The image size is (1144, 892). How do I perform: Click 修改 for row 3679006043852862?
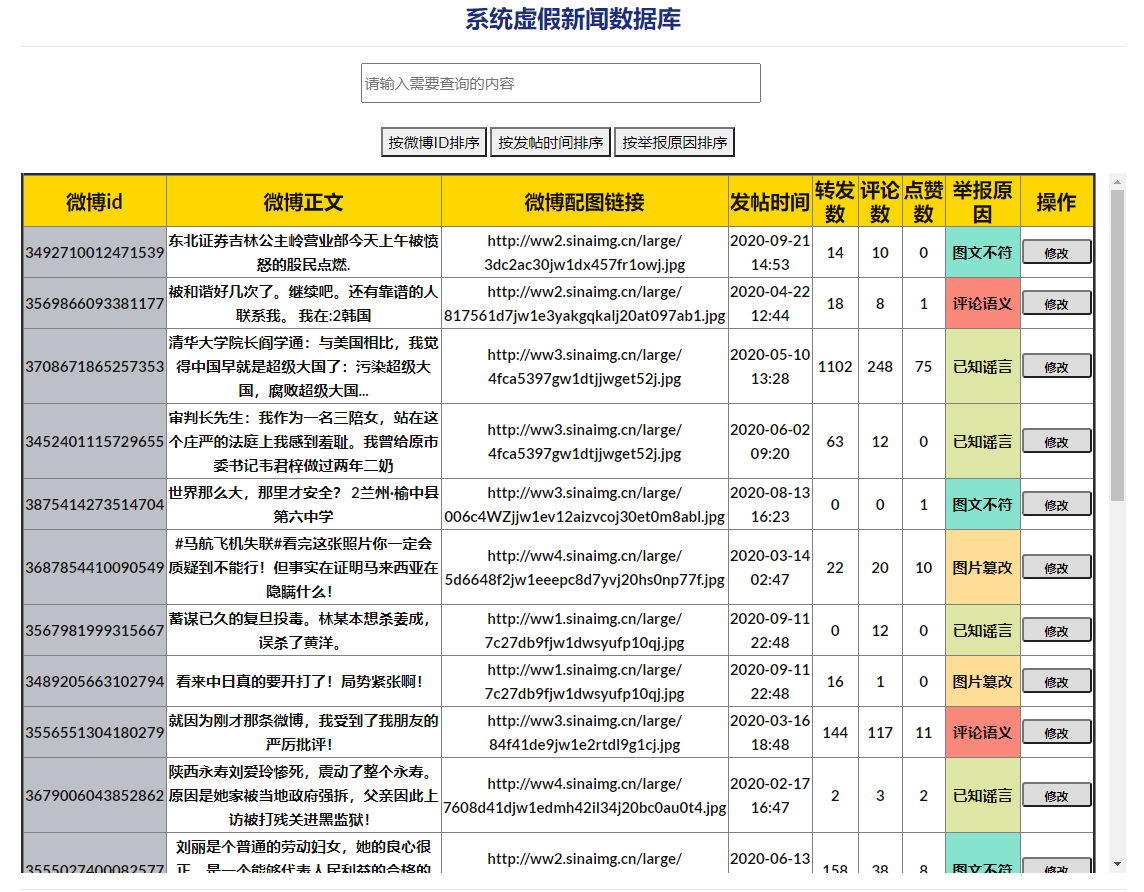pos(1056,795)
